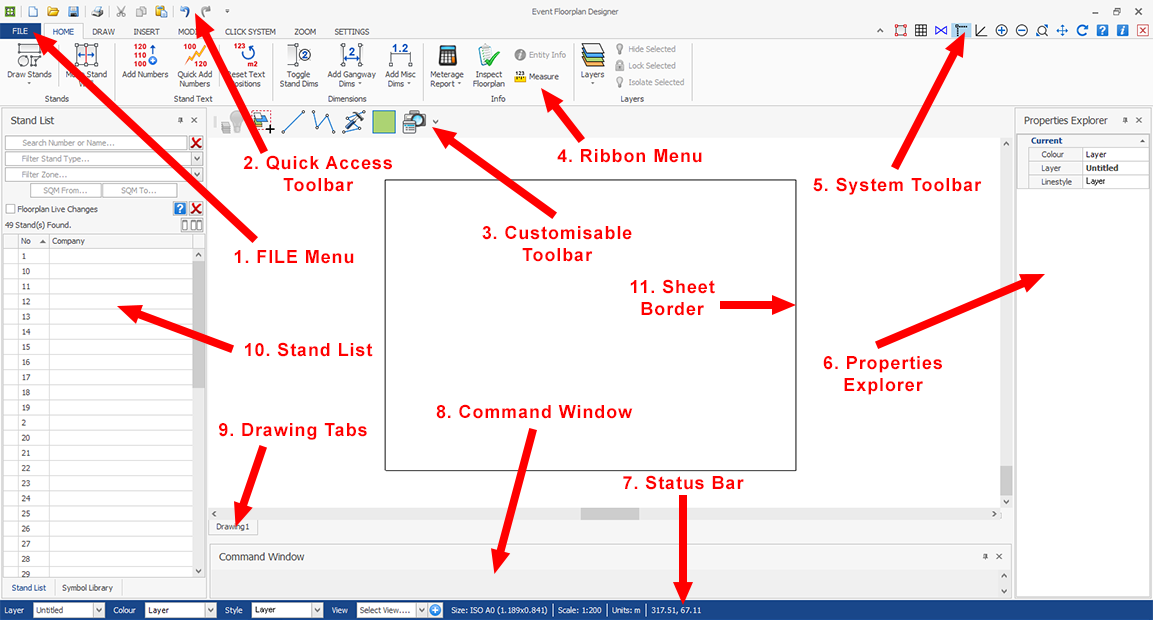The width and height of the screenshot is (1153, 620).
Task: Click the Quick Add Numbers tool
Action: [x=195, y=65]
